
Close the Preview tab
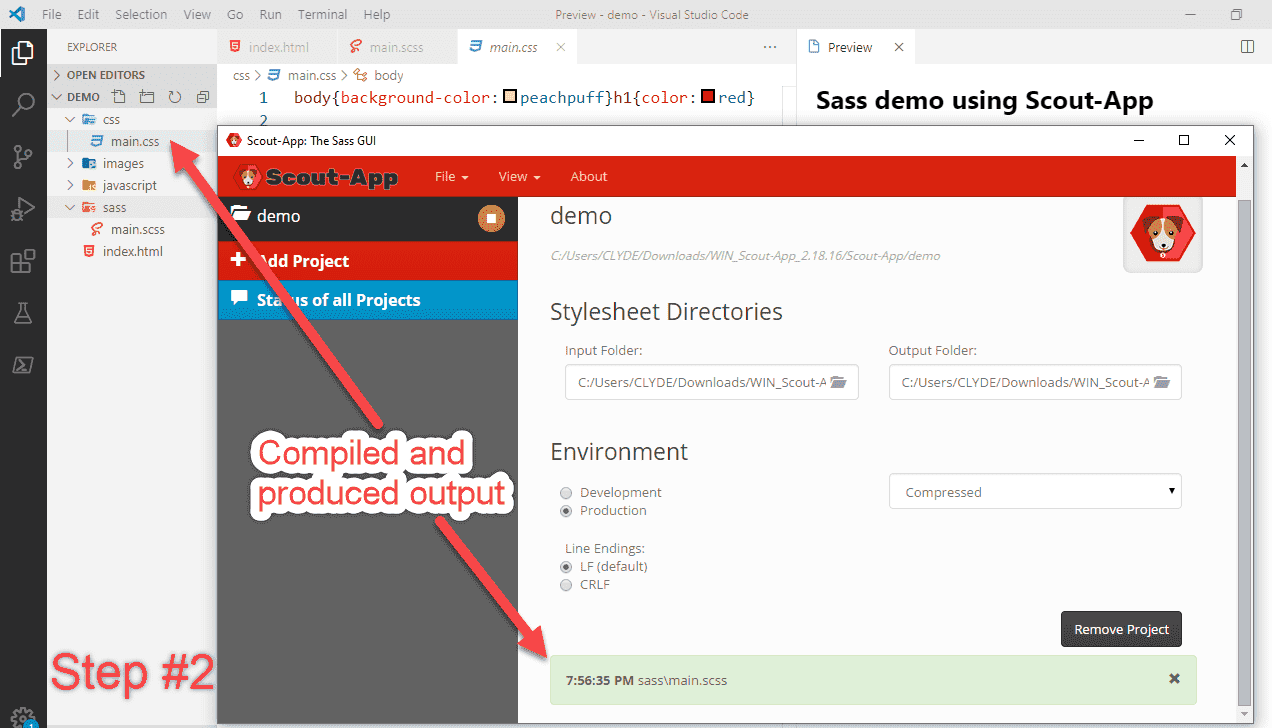tap(899, 47)
